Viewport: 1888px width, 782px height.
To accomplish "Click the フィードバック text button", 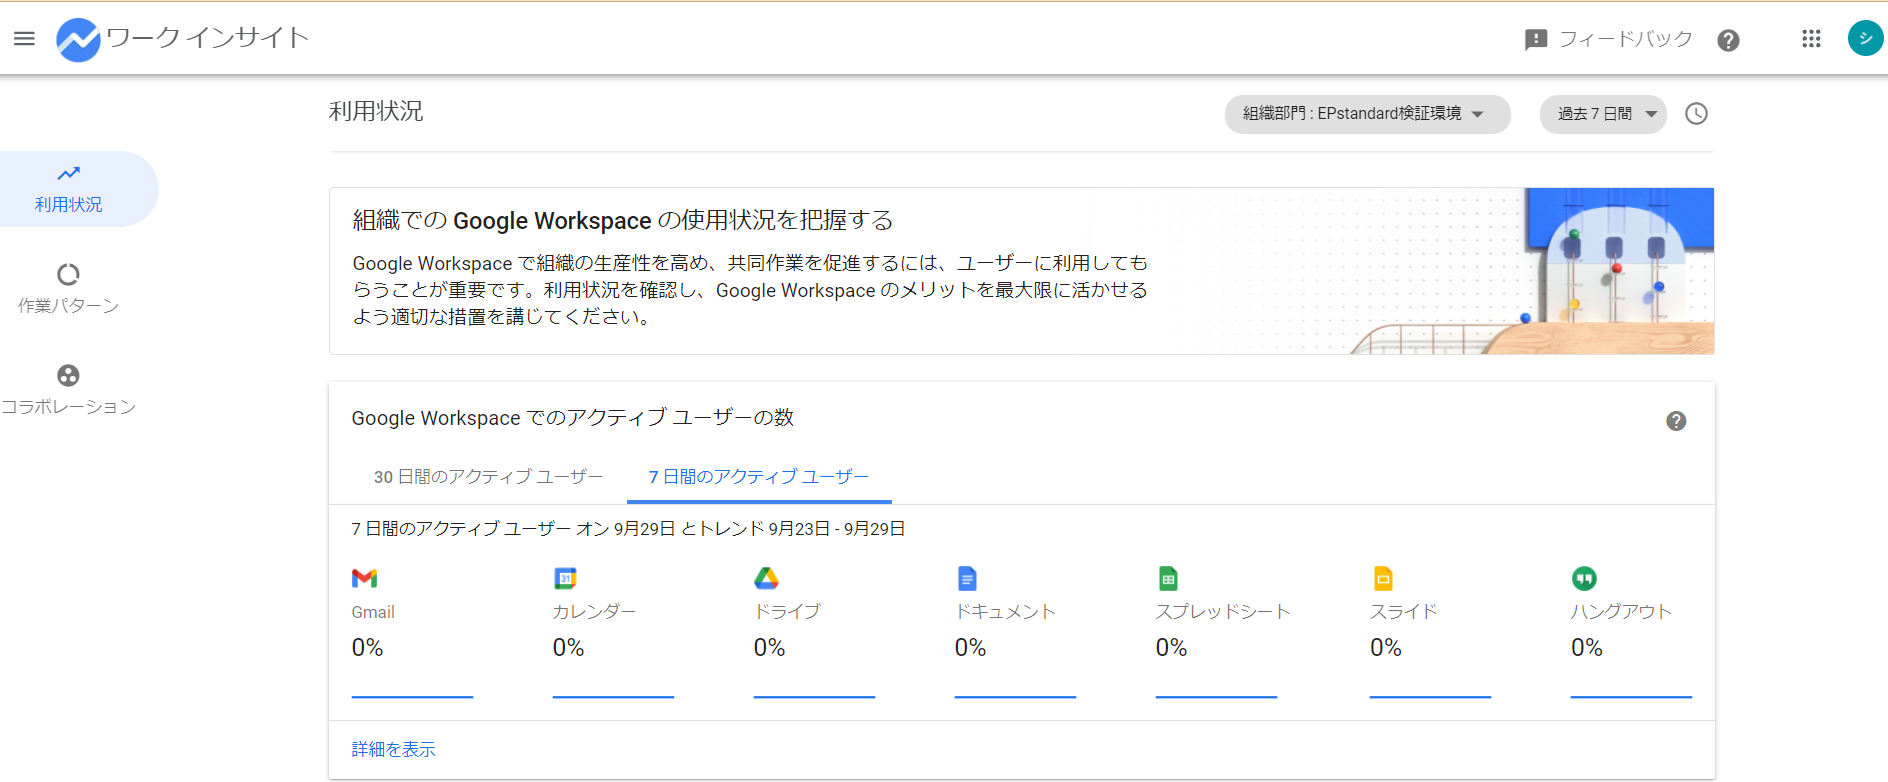I will click(1625, 39).
